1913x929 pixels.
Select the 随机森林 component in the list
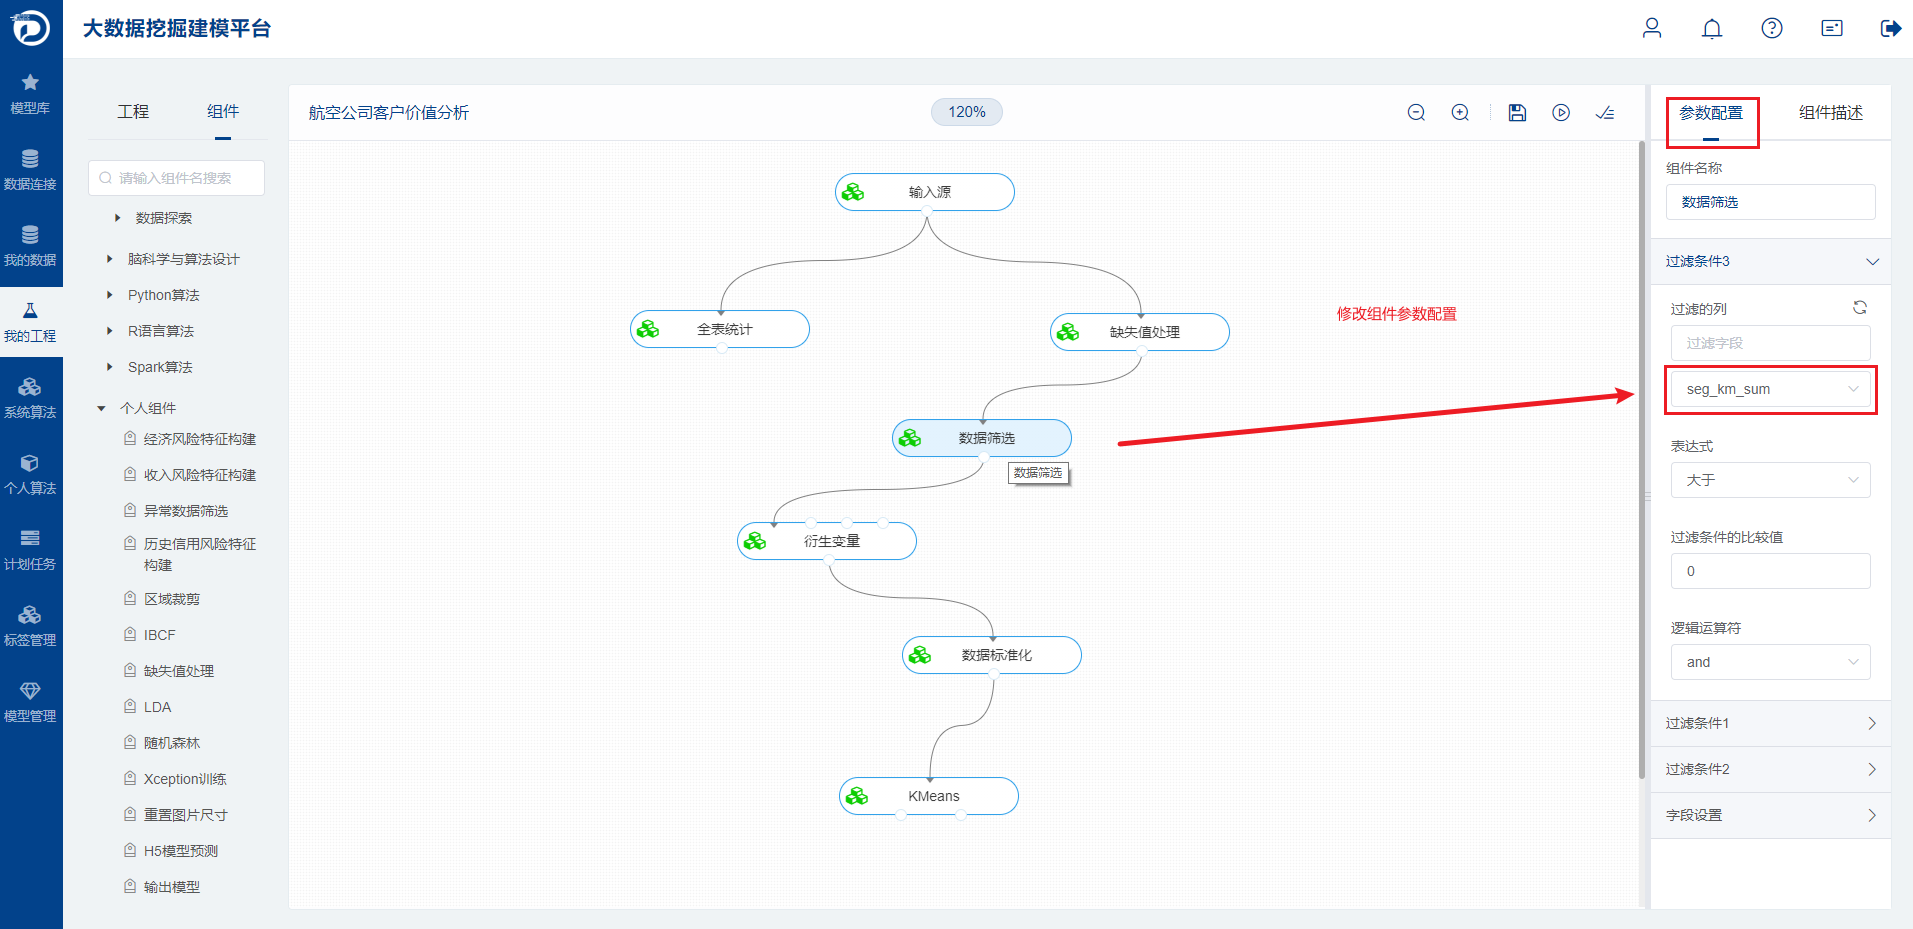click(172, 743)
